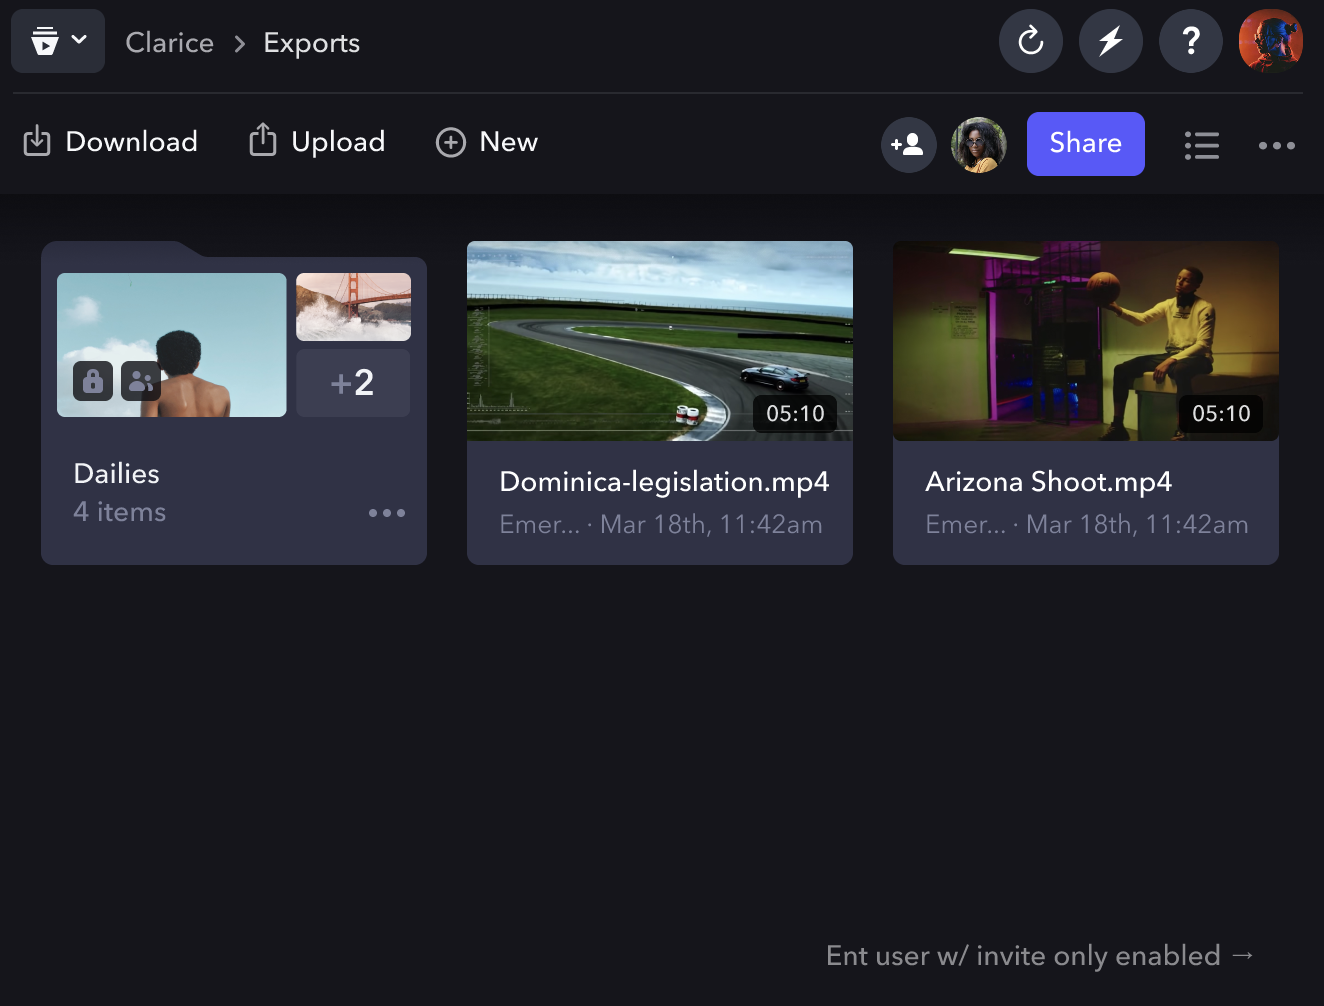The height and width of the screenshot is (1006, 1324).
Task: Click the collaborator avatar next to Share
Action: coord(978,145)
